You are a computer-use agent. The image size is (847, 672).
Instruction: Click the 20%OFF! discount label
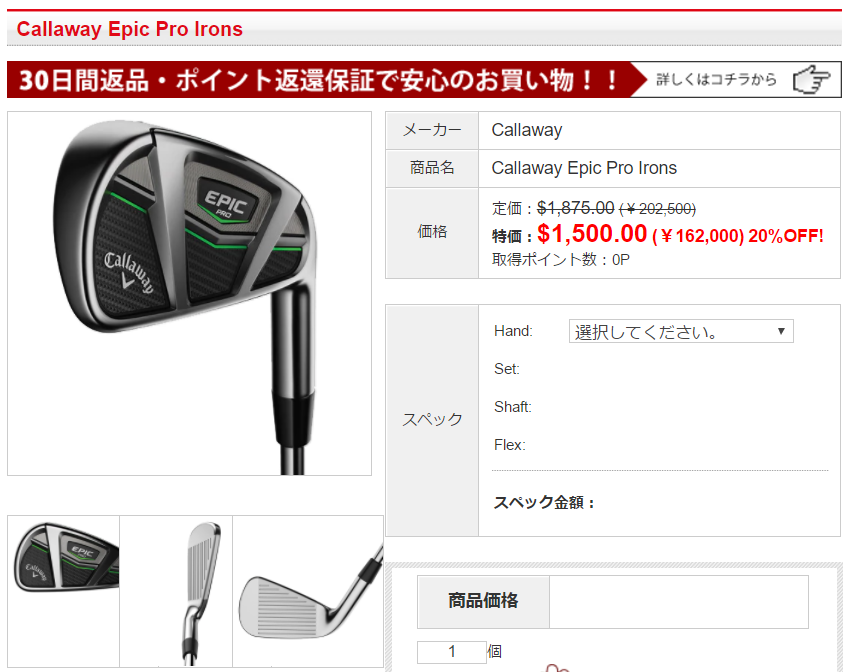point(786,236)
